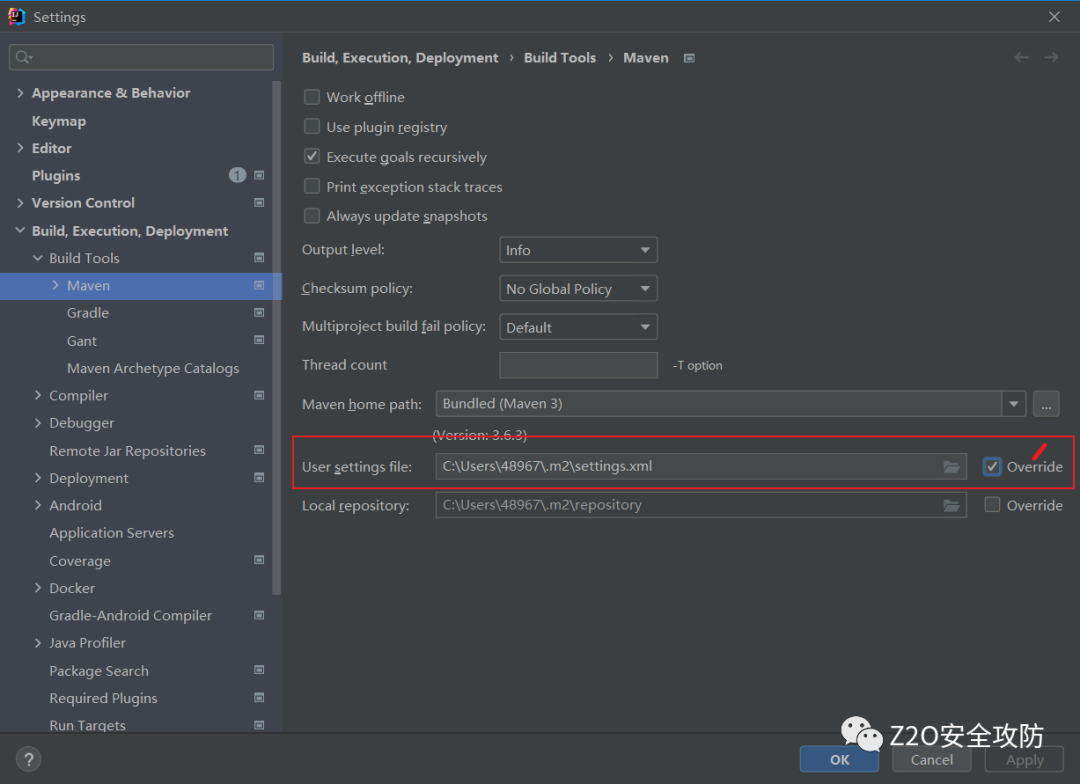Expand the Editor section
The width and height of the screenshot is (1080, 784).
click(x=20, y=148)
